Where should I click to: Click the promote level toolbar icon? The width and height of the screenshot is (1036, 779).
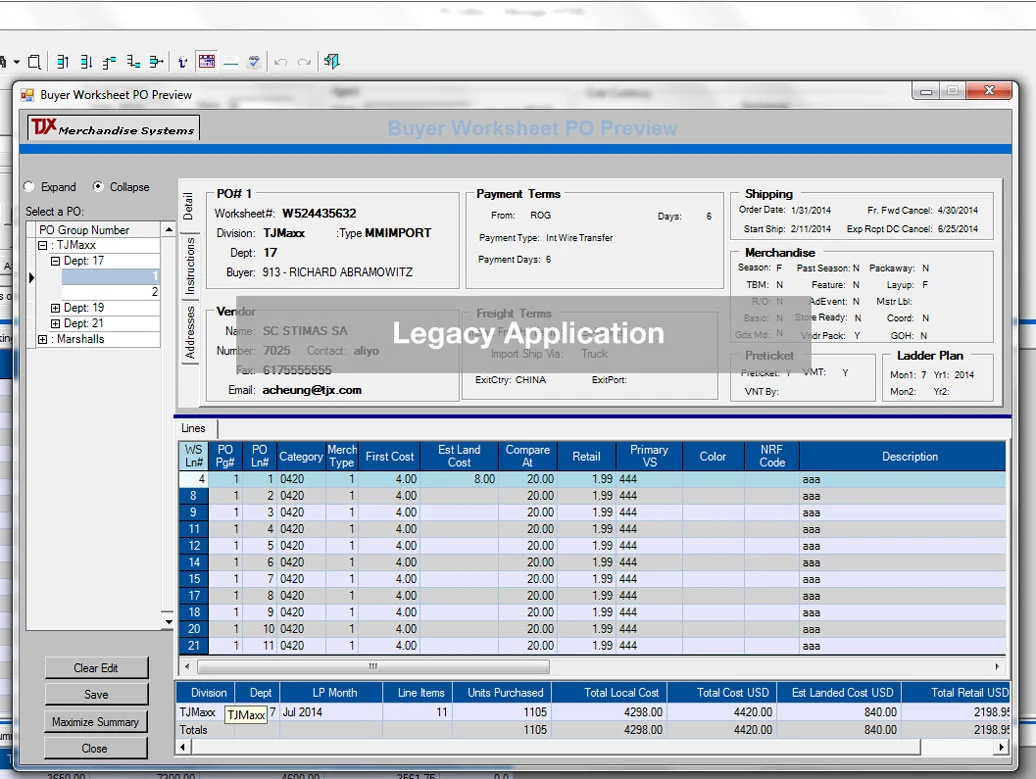(x=110, y=62)
